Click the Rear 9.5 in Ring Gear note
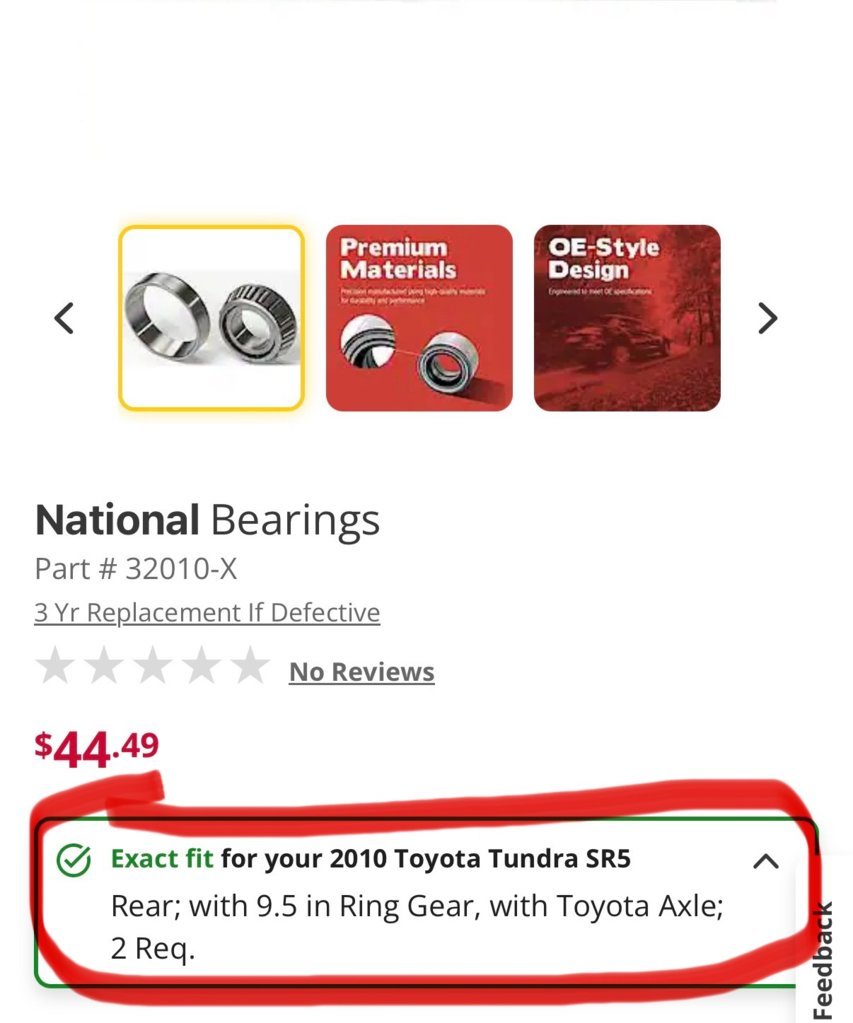 [417, 926]
